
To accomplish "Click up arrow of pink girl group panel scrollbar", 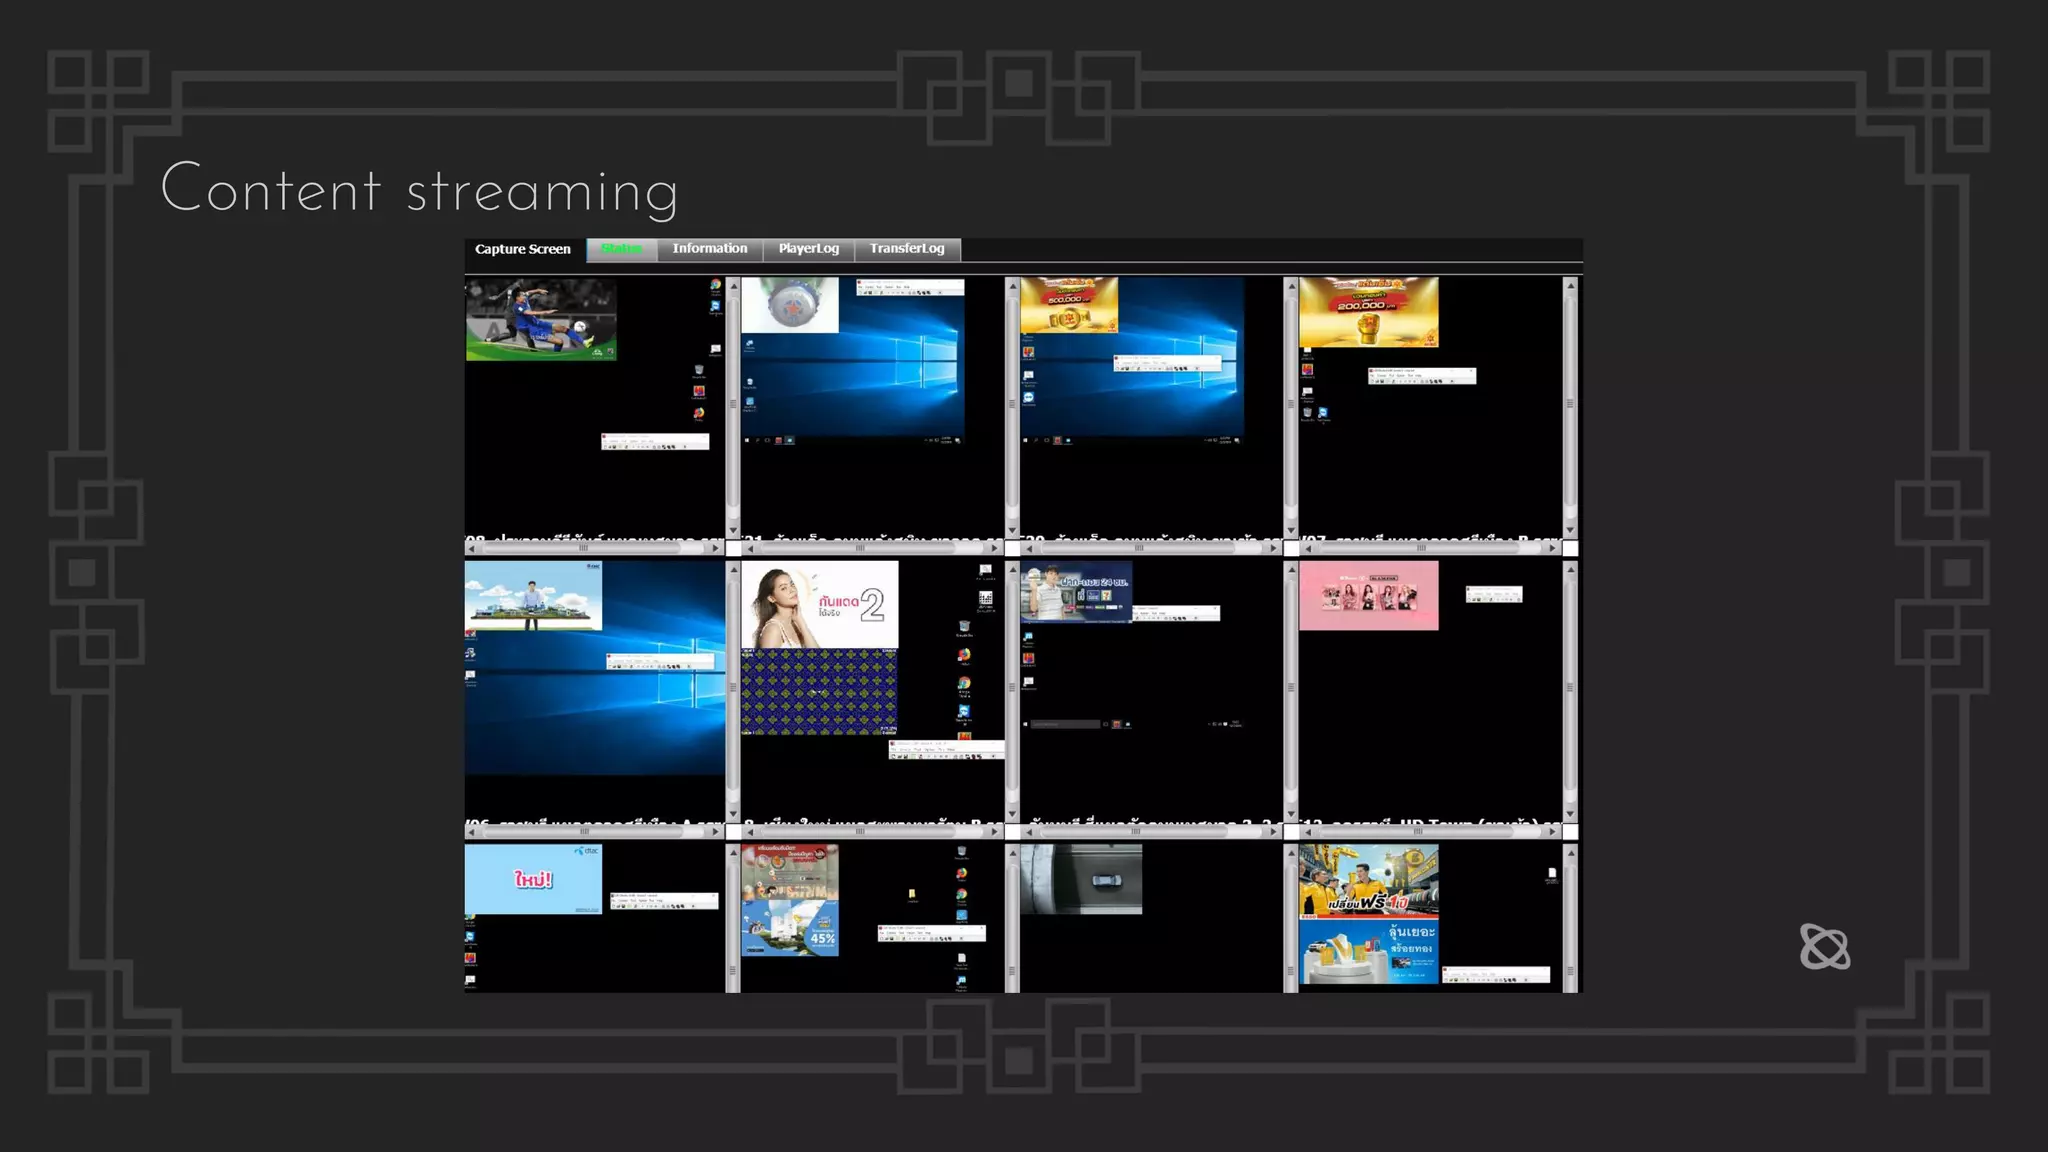I will tap(1570, 569).
